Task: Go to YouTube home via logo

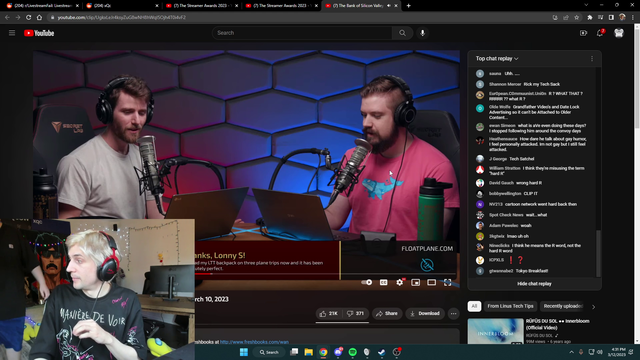Action: (39, 33)
